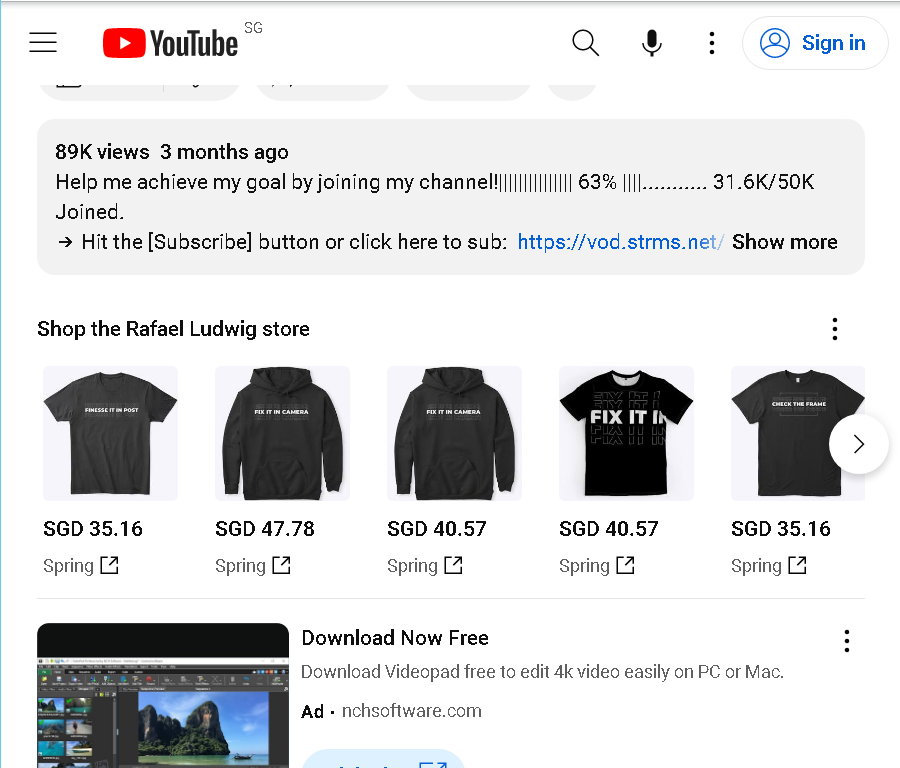Start voice search with microphone icon
The image size is (900, 768).
651,42
